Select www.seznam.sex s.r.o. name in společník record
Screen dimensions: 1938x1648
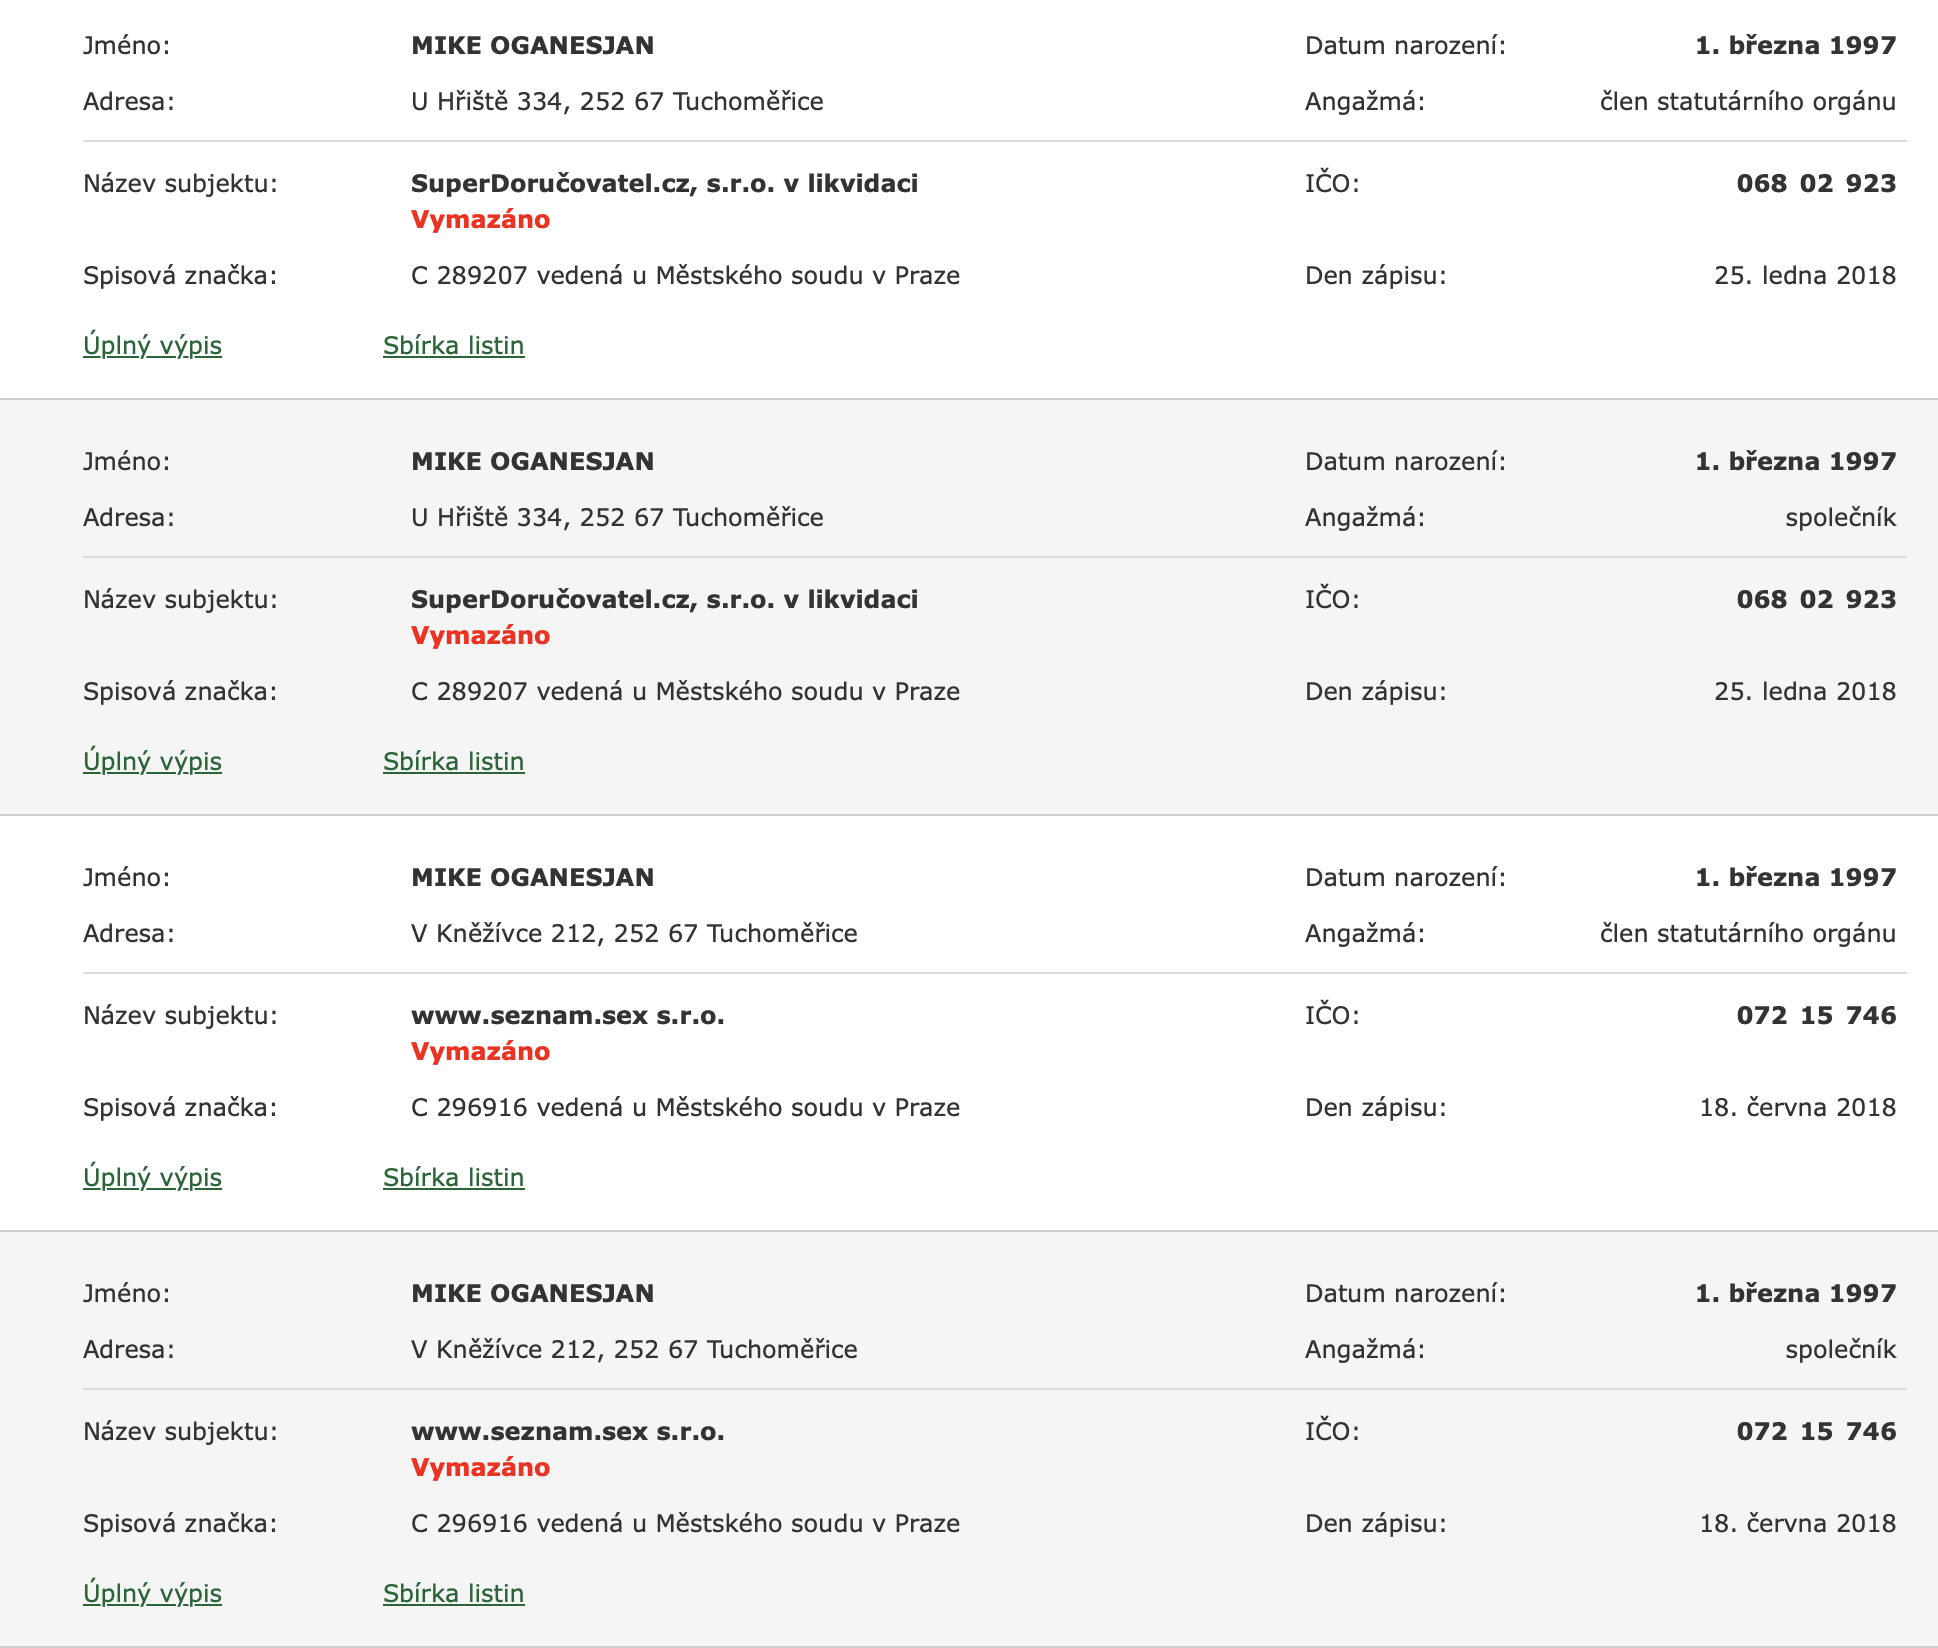click(567, 1431)
